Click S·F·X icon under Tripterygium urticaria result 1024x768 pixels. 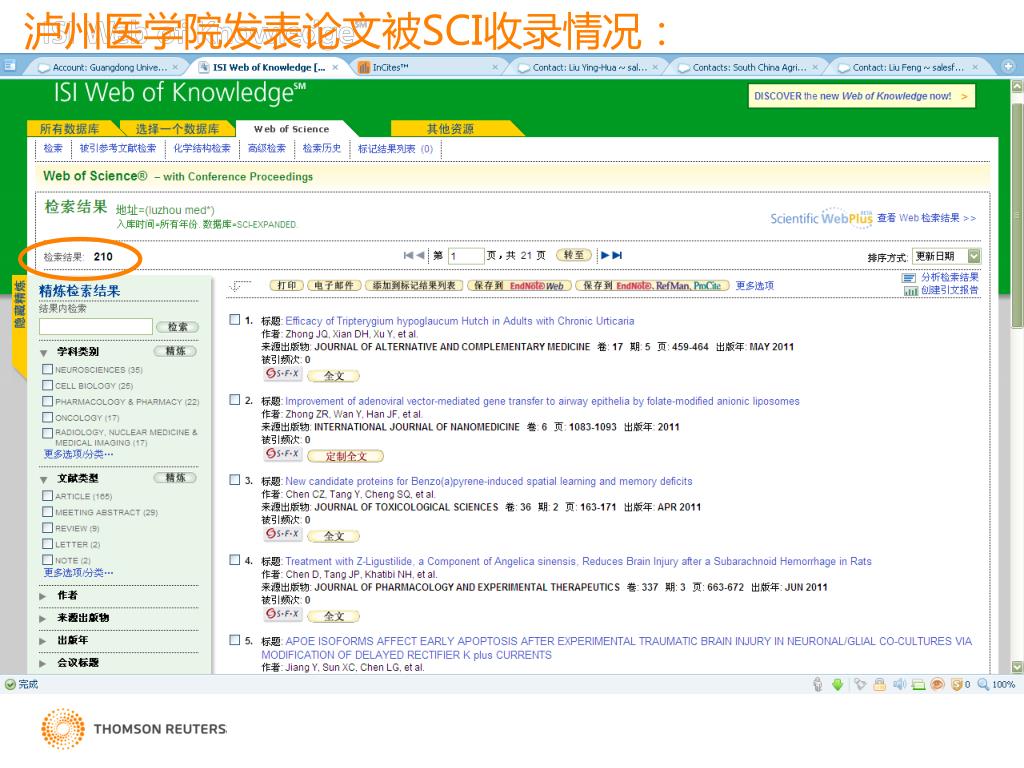[x=283, y=374]
